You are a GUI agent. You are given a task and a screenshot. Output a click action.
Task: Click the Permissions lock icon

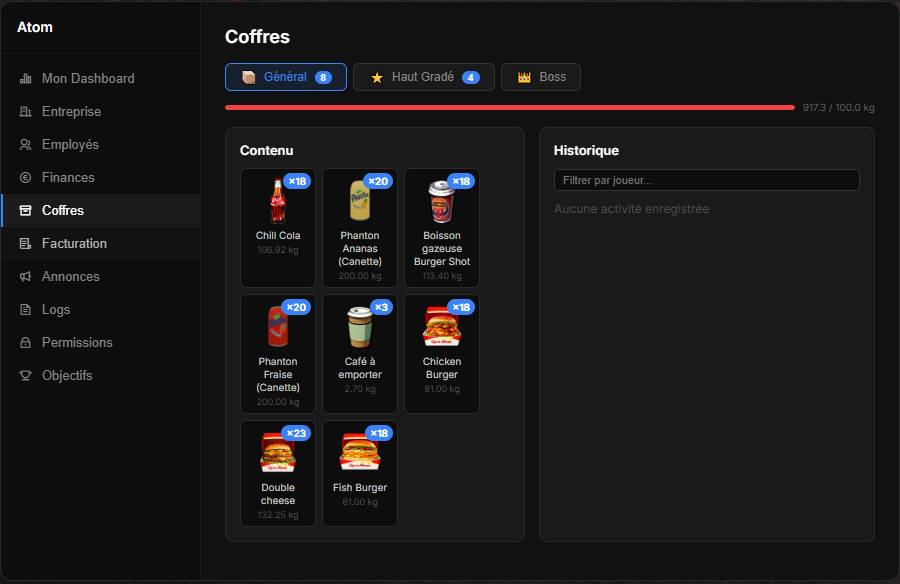pyautogui.click(x=26, y=343)
